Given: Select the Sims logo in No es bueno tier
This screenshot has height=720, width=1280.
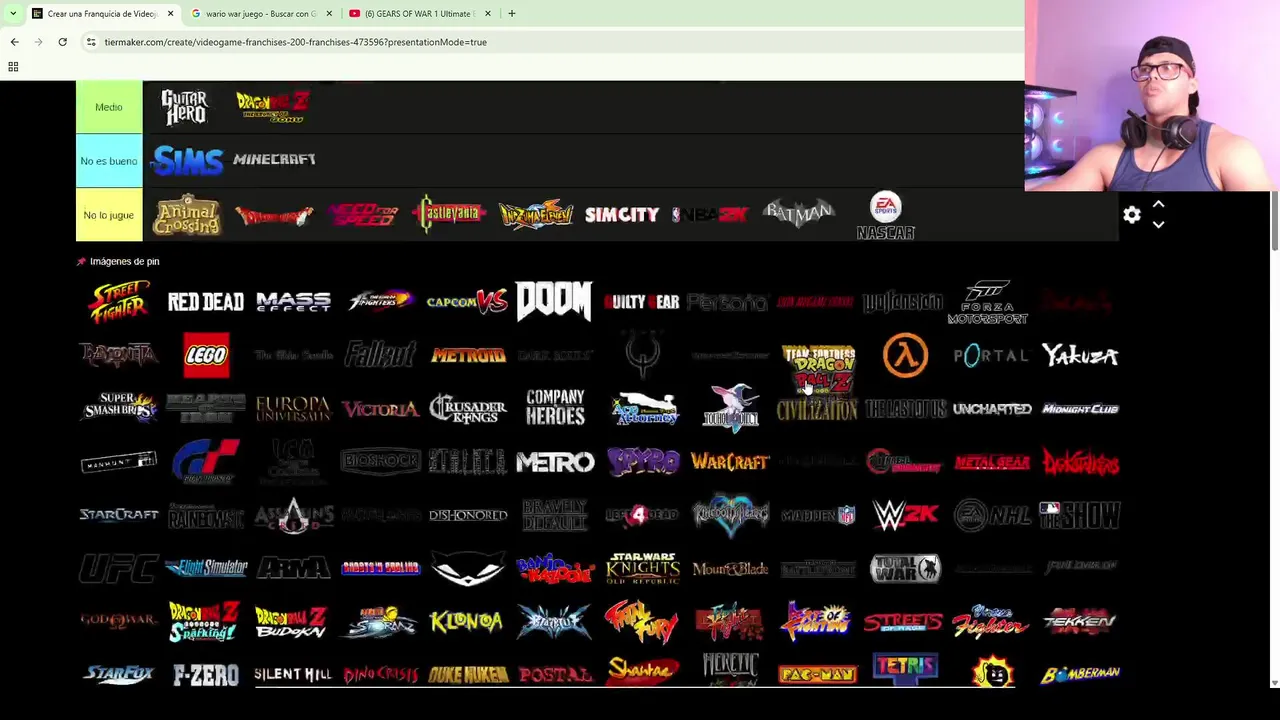Looking at the screenshot, I should tap(188, 161).
